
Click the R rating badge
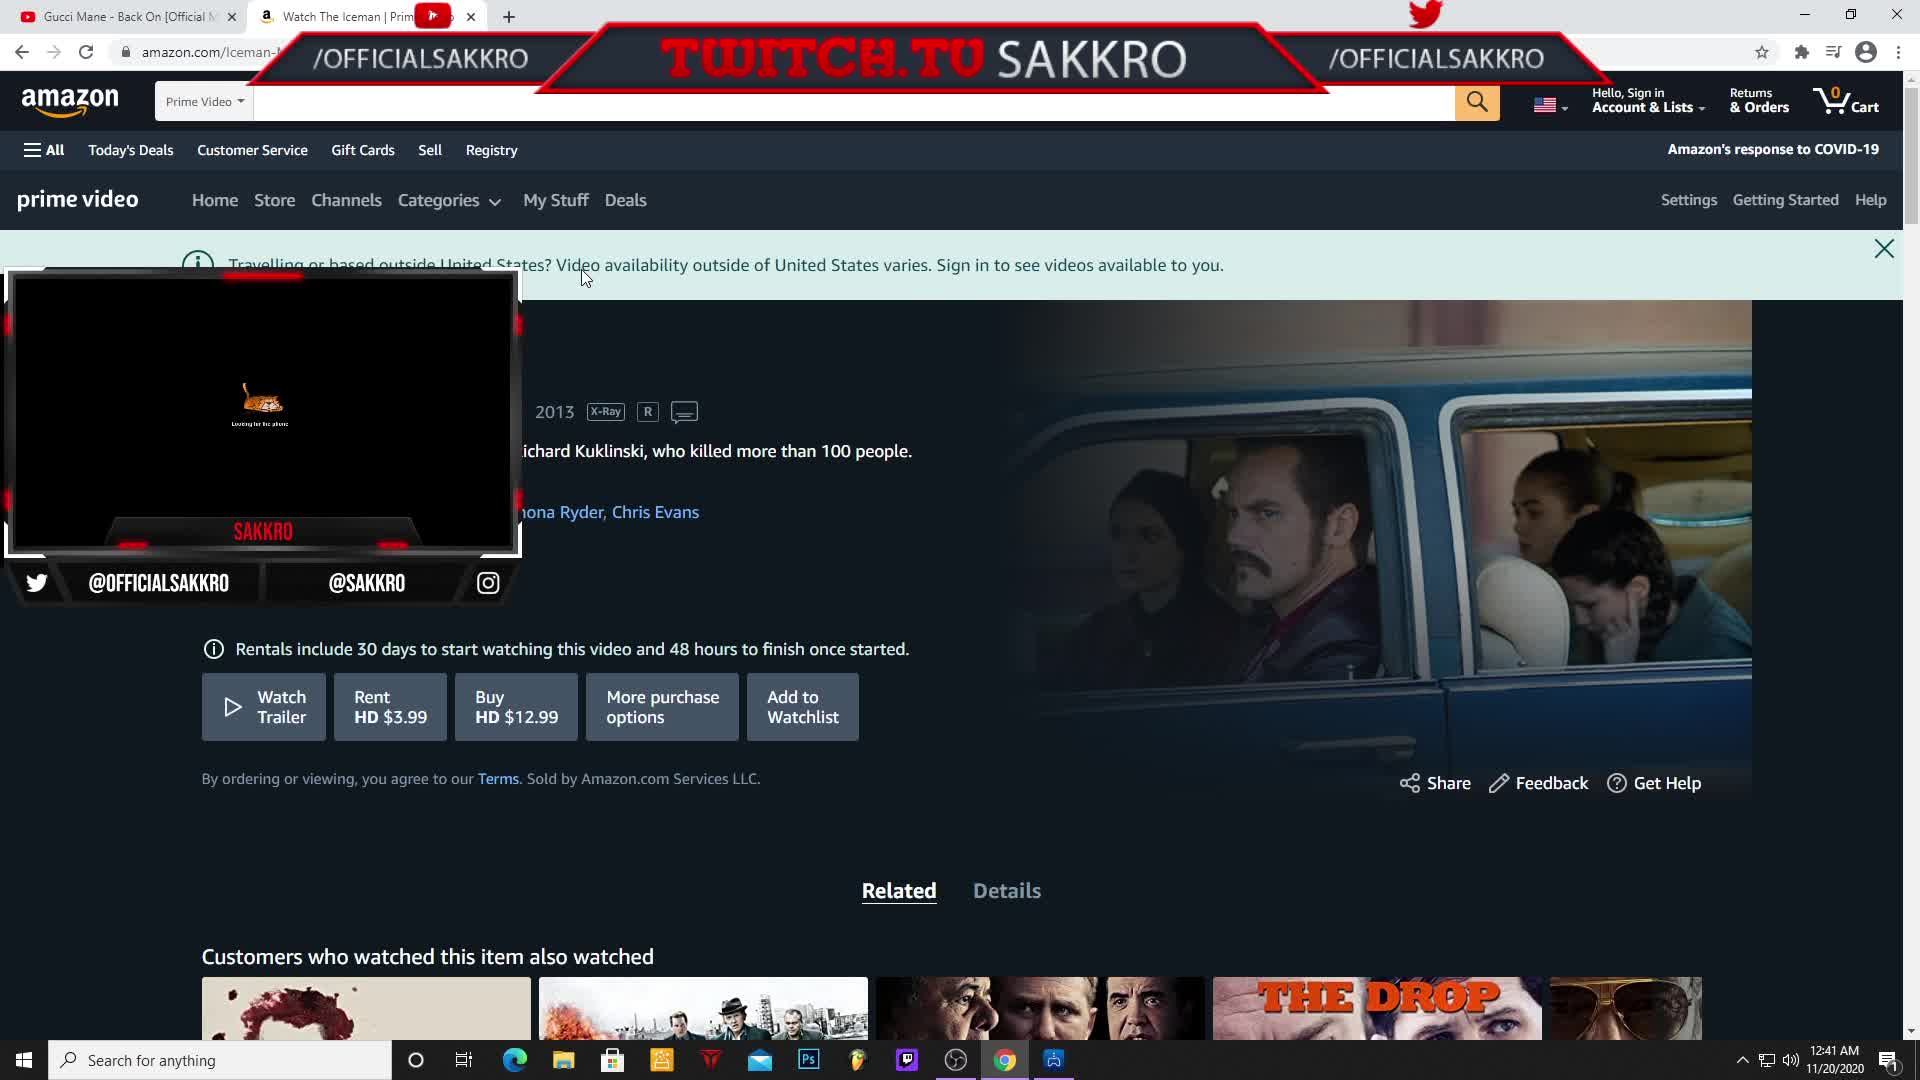(x=648, y=412)
